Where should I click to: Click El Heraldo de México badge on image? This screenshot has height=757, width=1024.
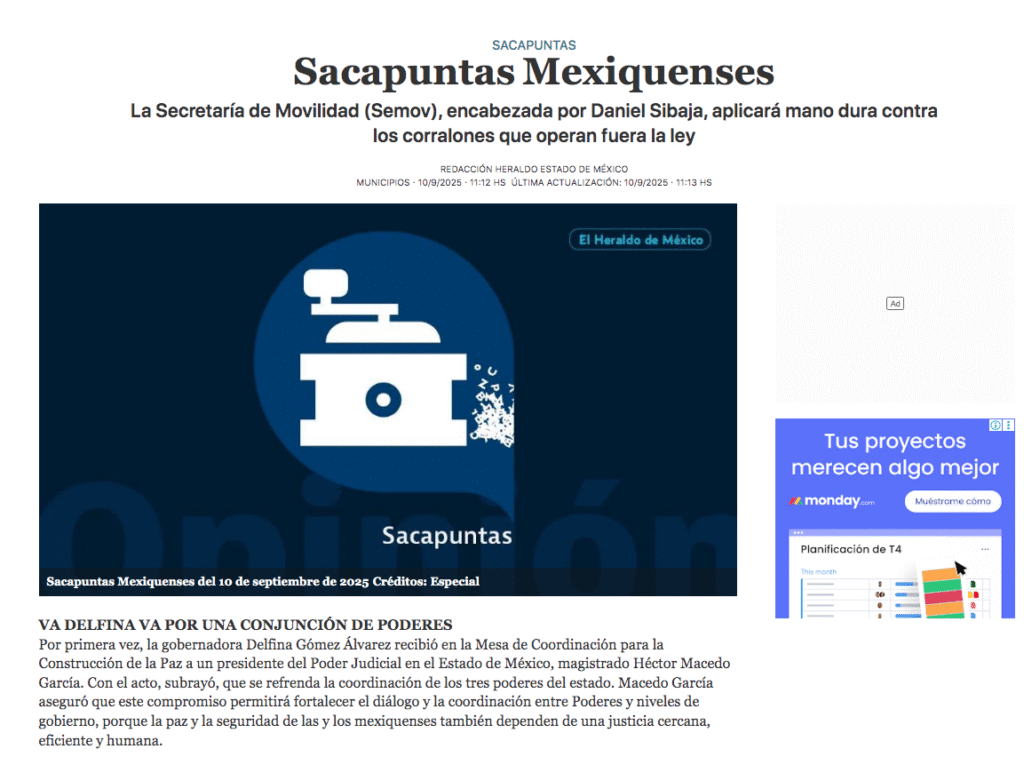[640, 240]
